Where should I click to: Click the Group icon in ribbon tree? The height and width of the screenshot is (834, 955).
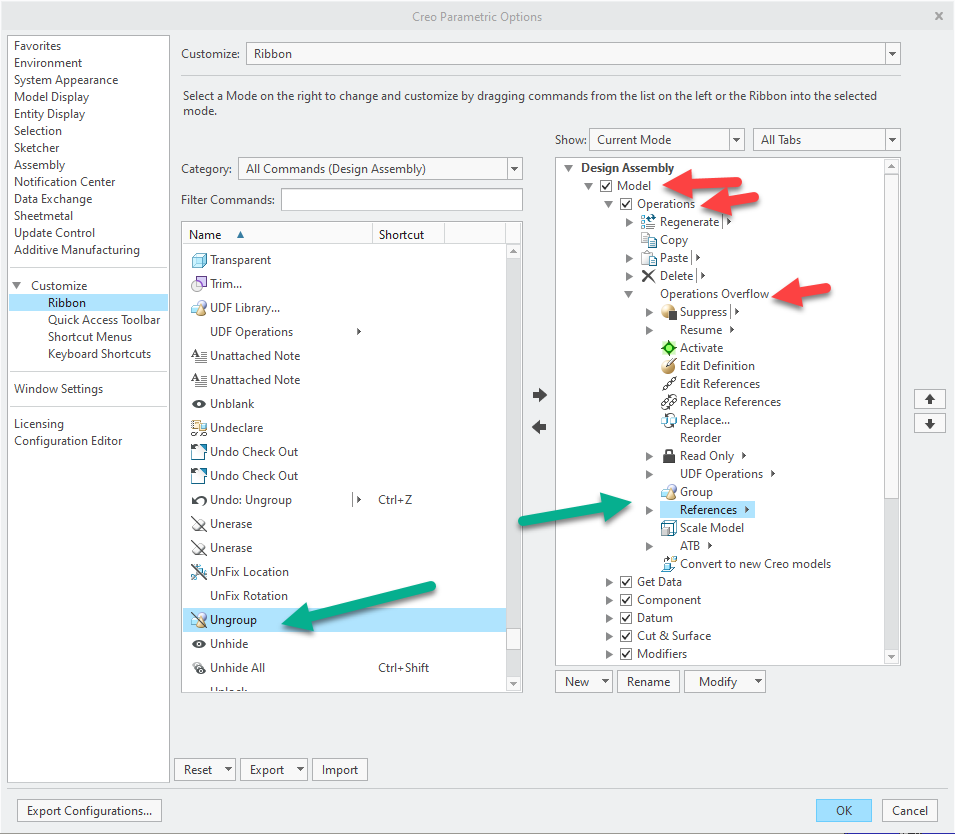[x=669, y=492]
